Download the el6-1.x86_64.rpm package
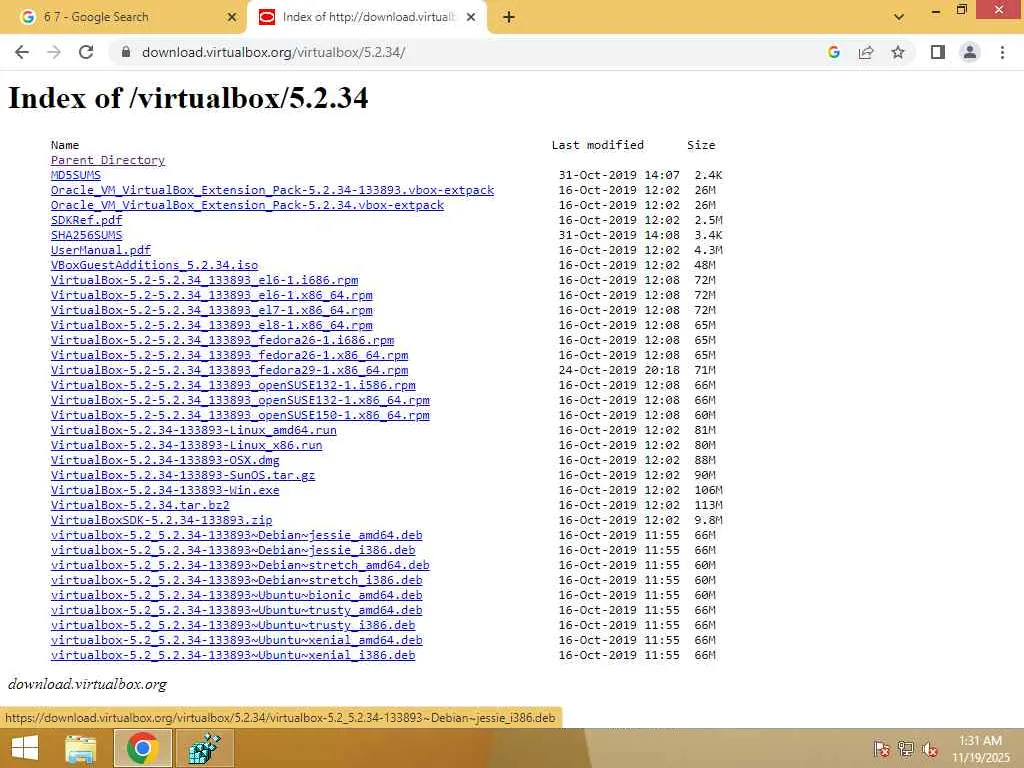 [x=212, y=295]
